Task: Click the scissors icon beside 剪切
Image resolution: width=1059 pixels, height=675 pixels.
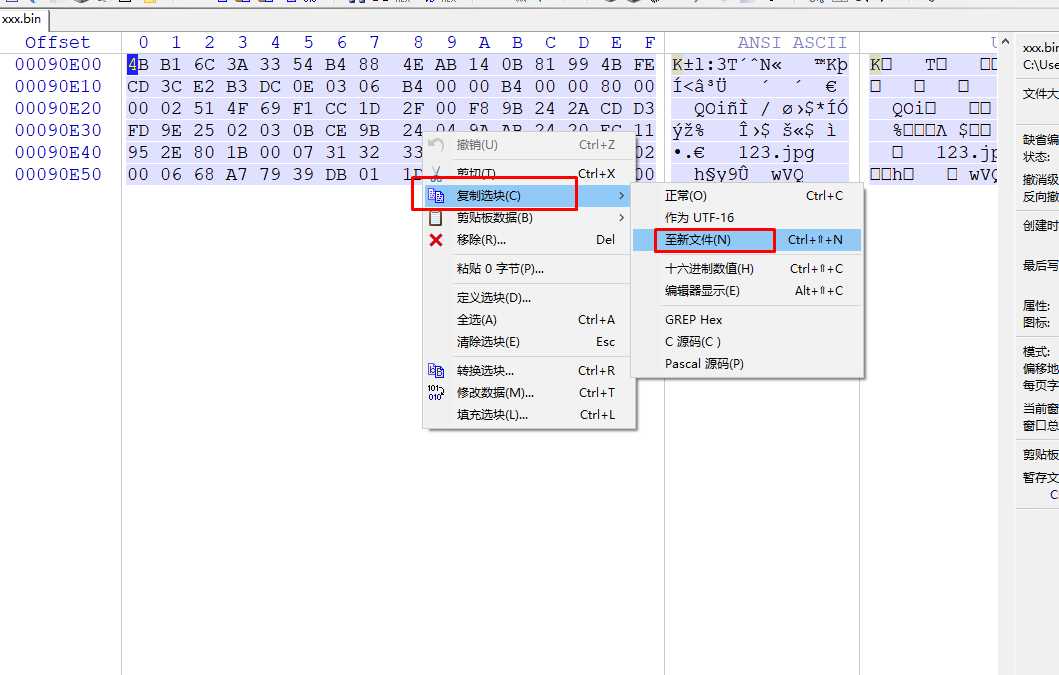Action: tap(436, 174)
